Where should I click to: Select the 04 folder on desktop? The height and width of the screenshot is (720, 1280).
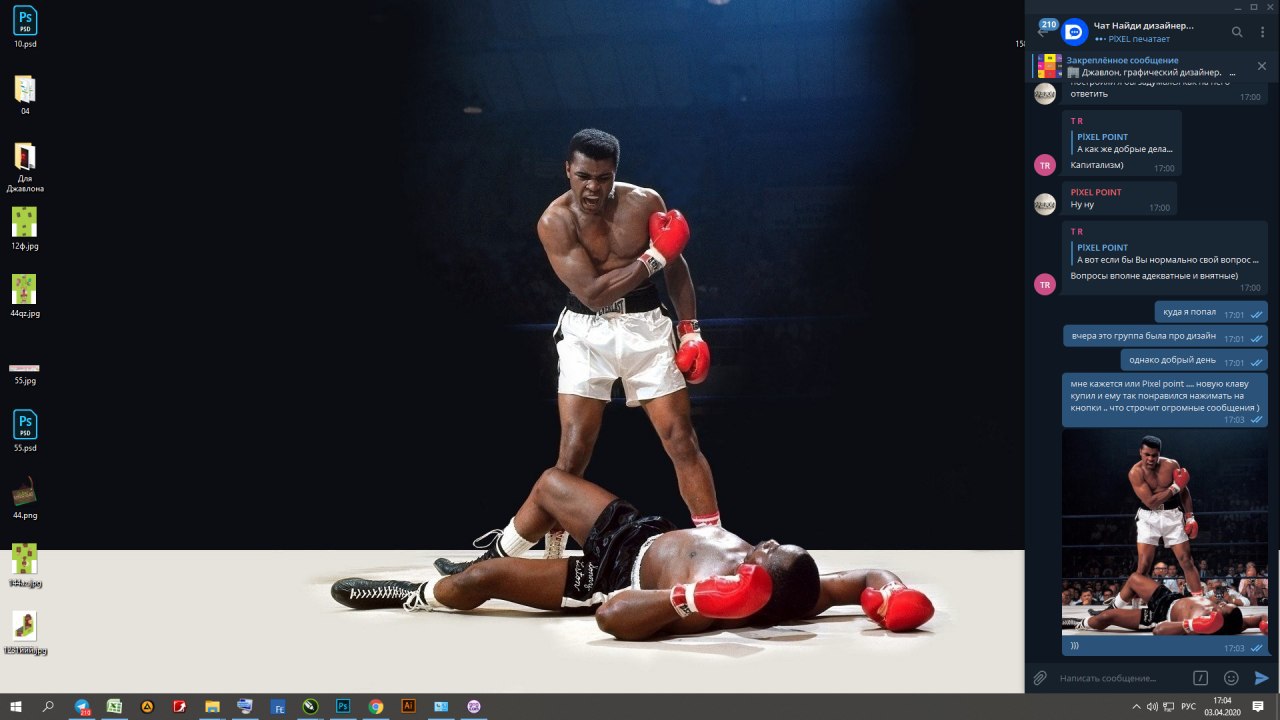coord(25,95)
